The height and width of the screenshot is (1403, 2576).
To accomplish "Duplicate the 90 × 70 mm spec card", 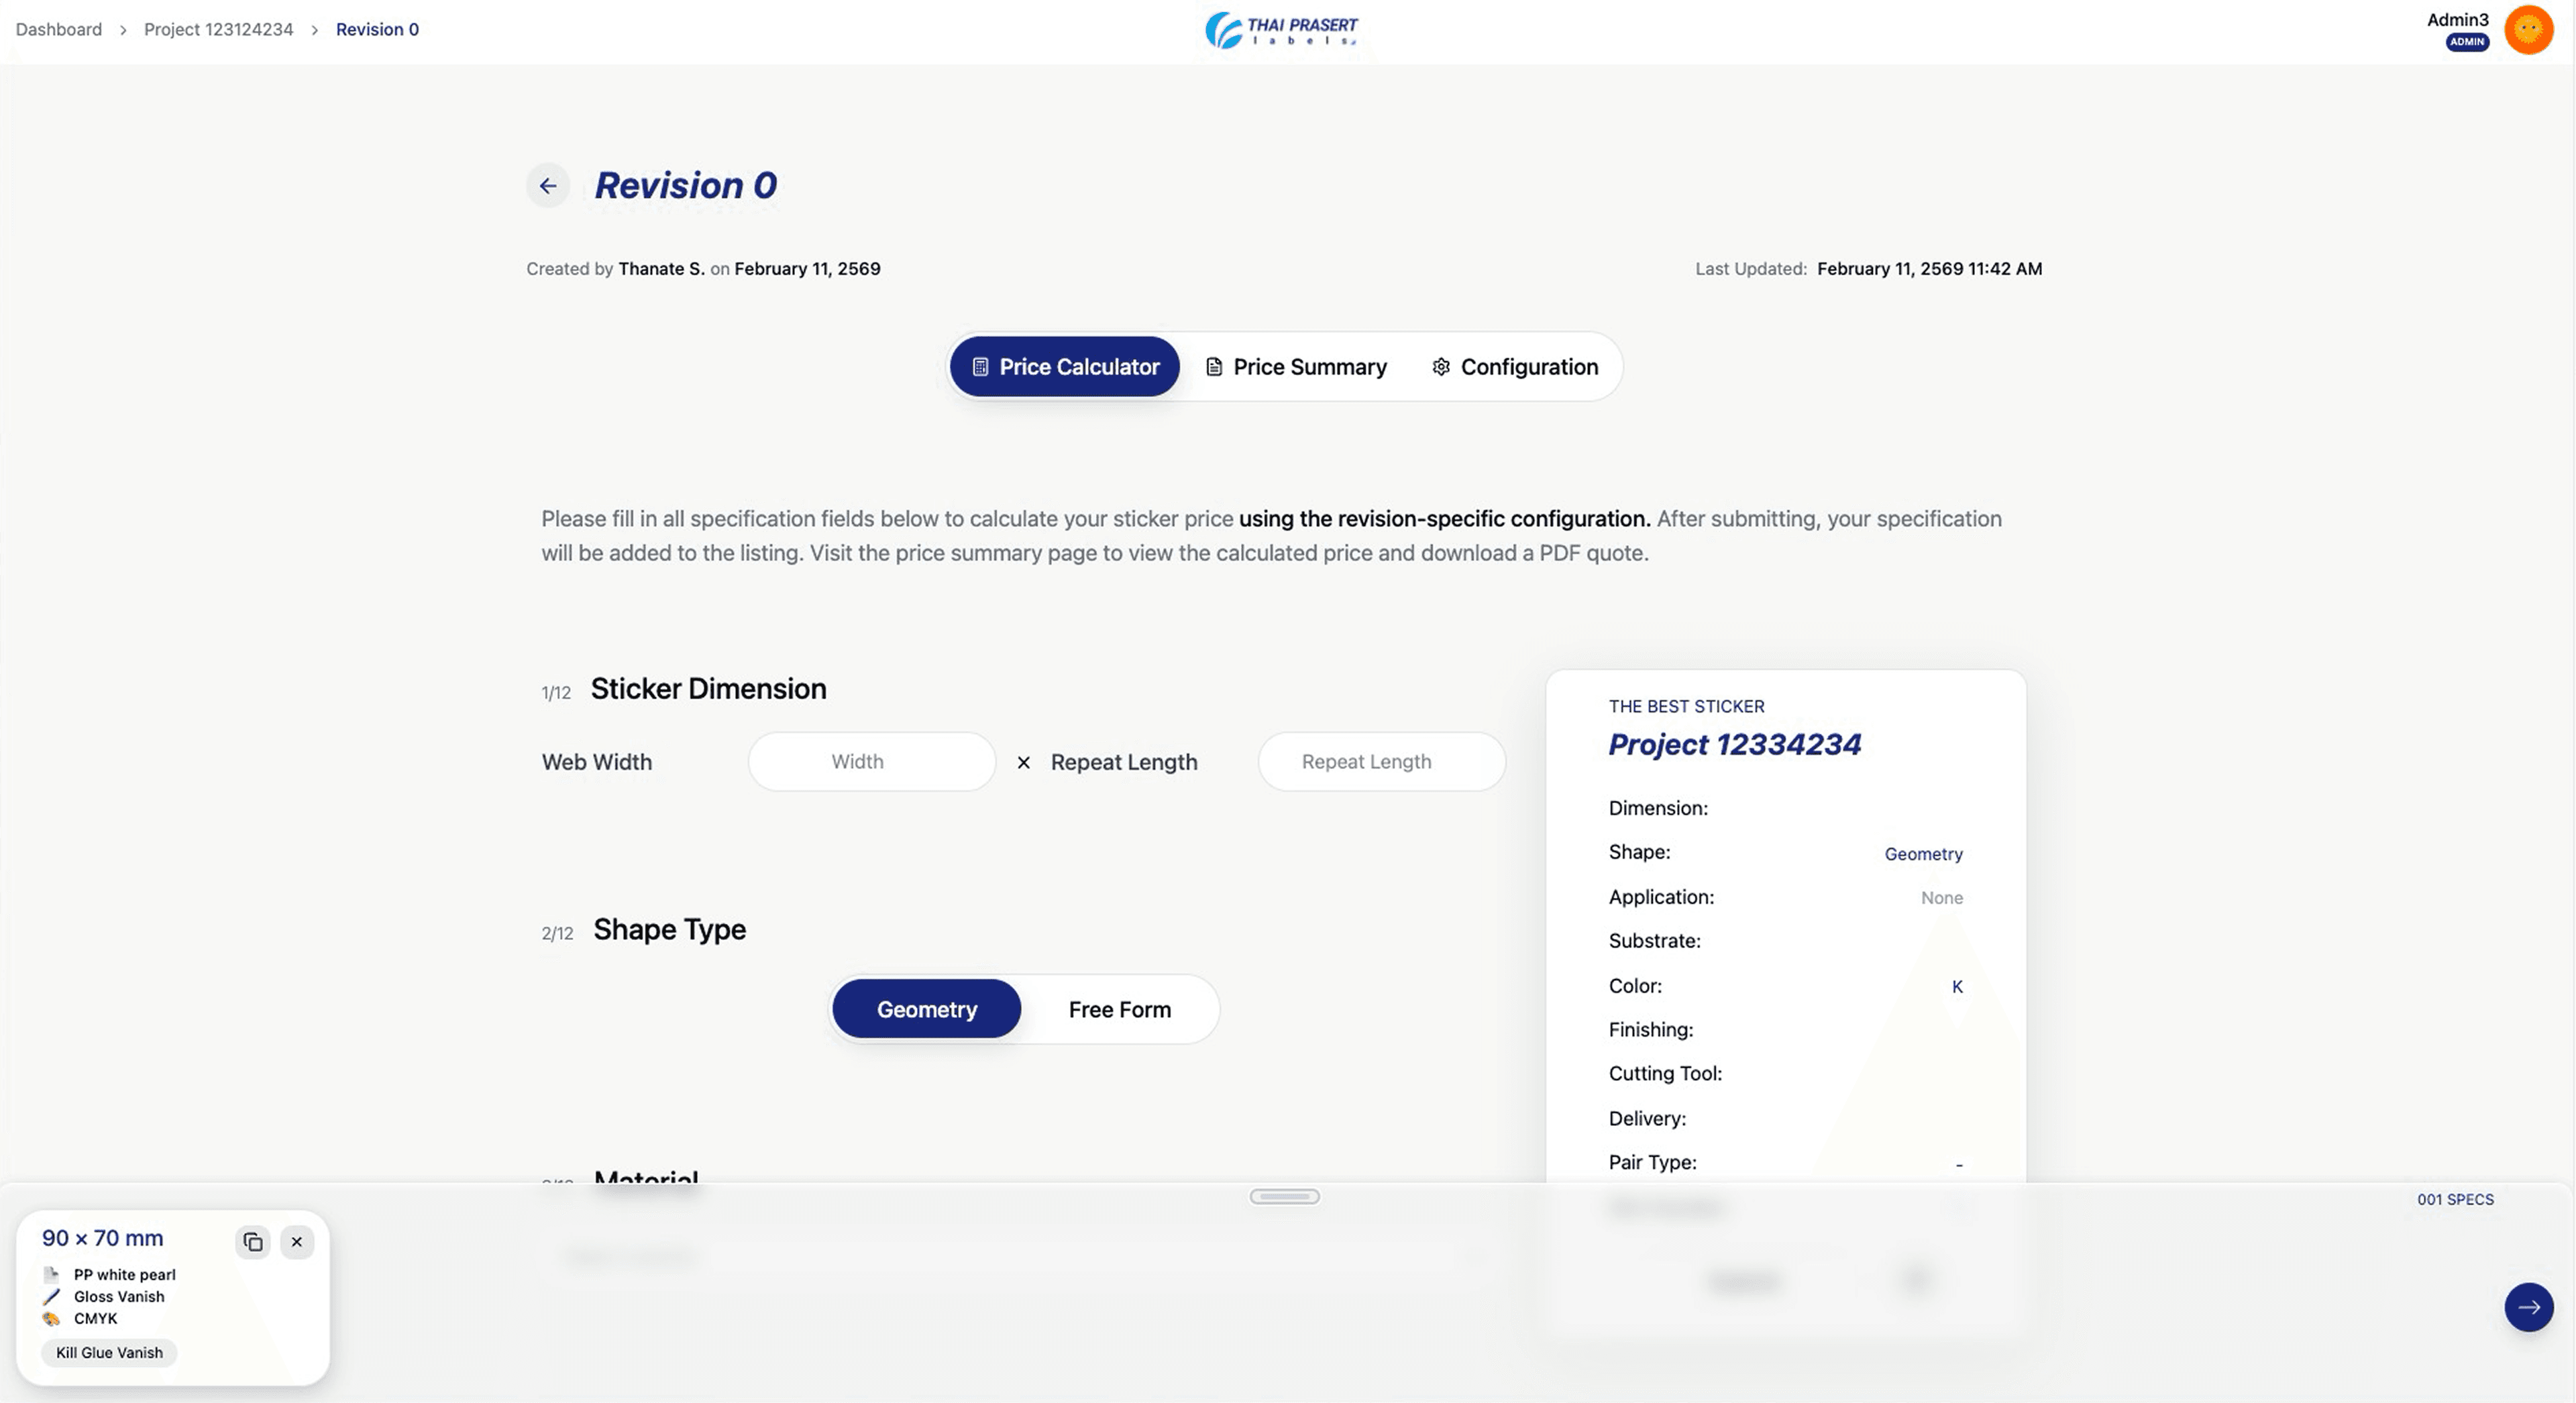I will pos(253,1242).
